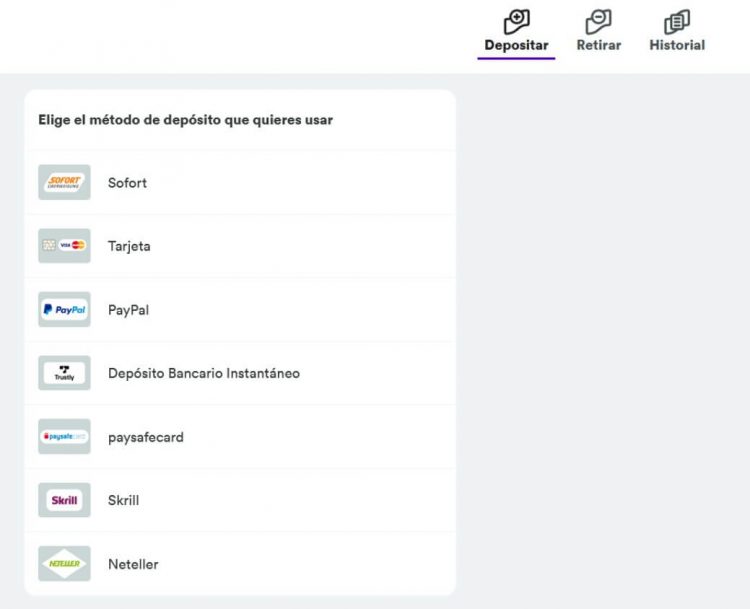The image size is (750, 609).
Task: Choose Depósito Bancario Instantáneo option
Action: [x=204, y=373]
